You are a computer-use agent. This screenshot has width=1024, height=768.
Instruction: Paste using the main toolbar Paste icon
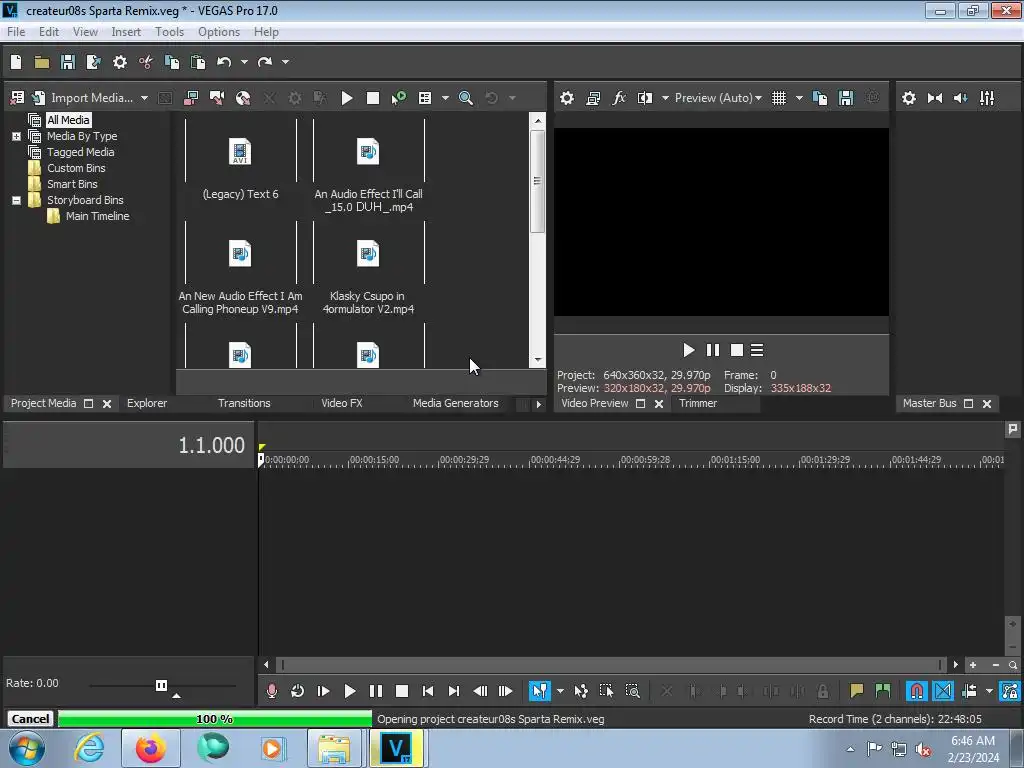[198, 62]
